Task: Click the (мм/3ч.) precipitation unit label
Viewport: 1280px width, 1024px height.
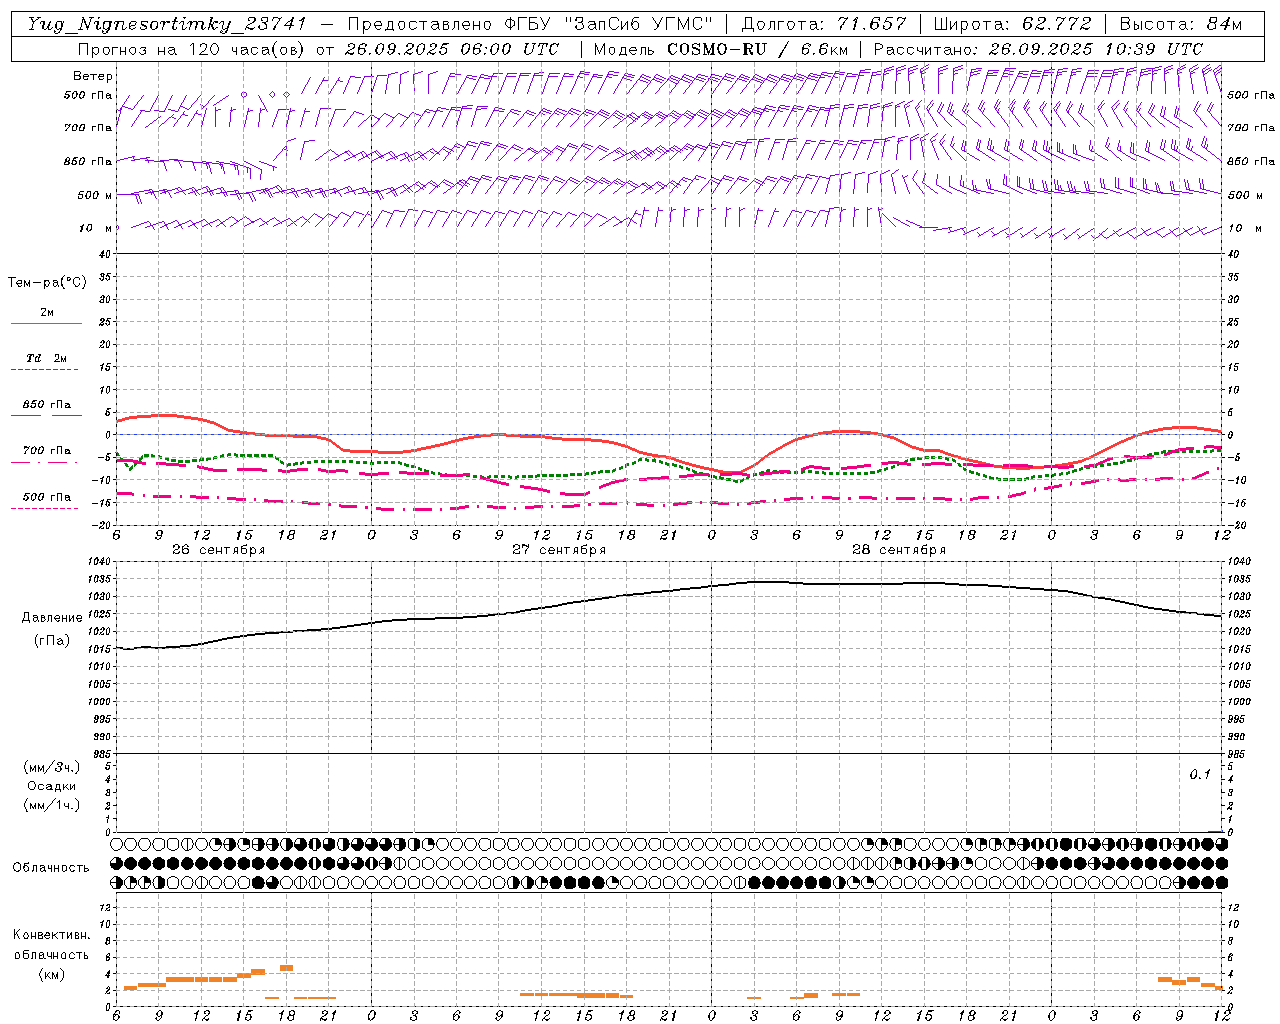Action: [x=51, y=767]
